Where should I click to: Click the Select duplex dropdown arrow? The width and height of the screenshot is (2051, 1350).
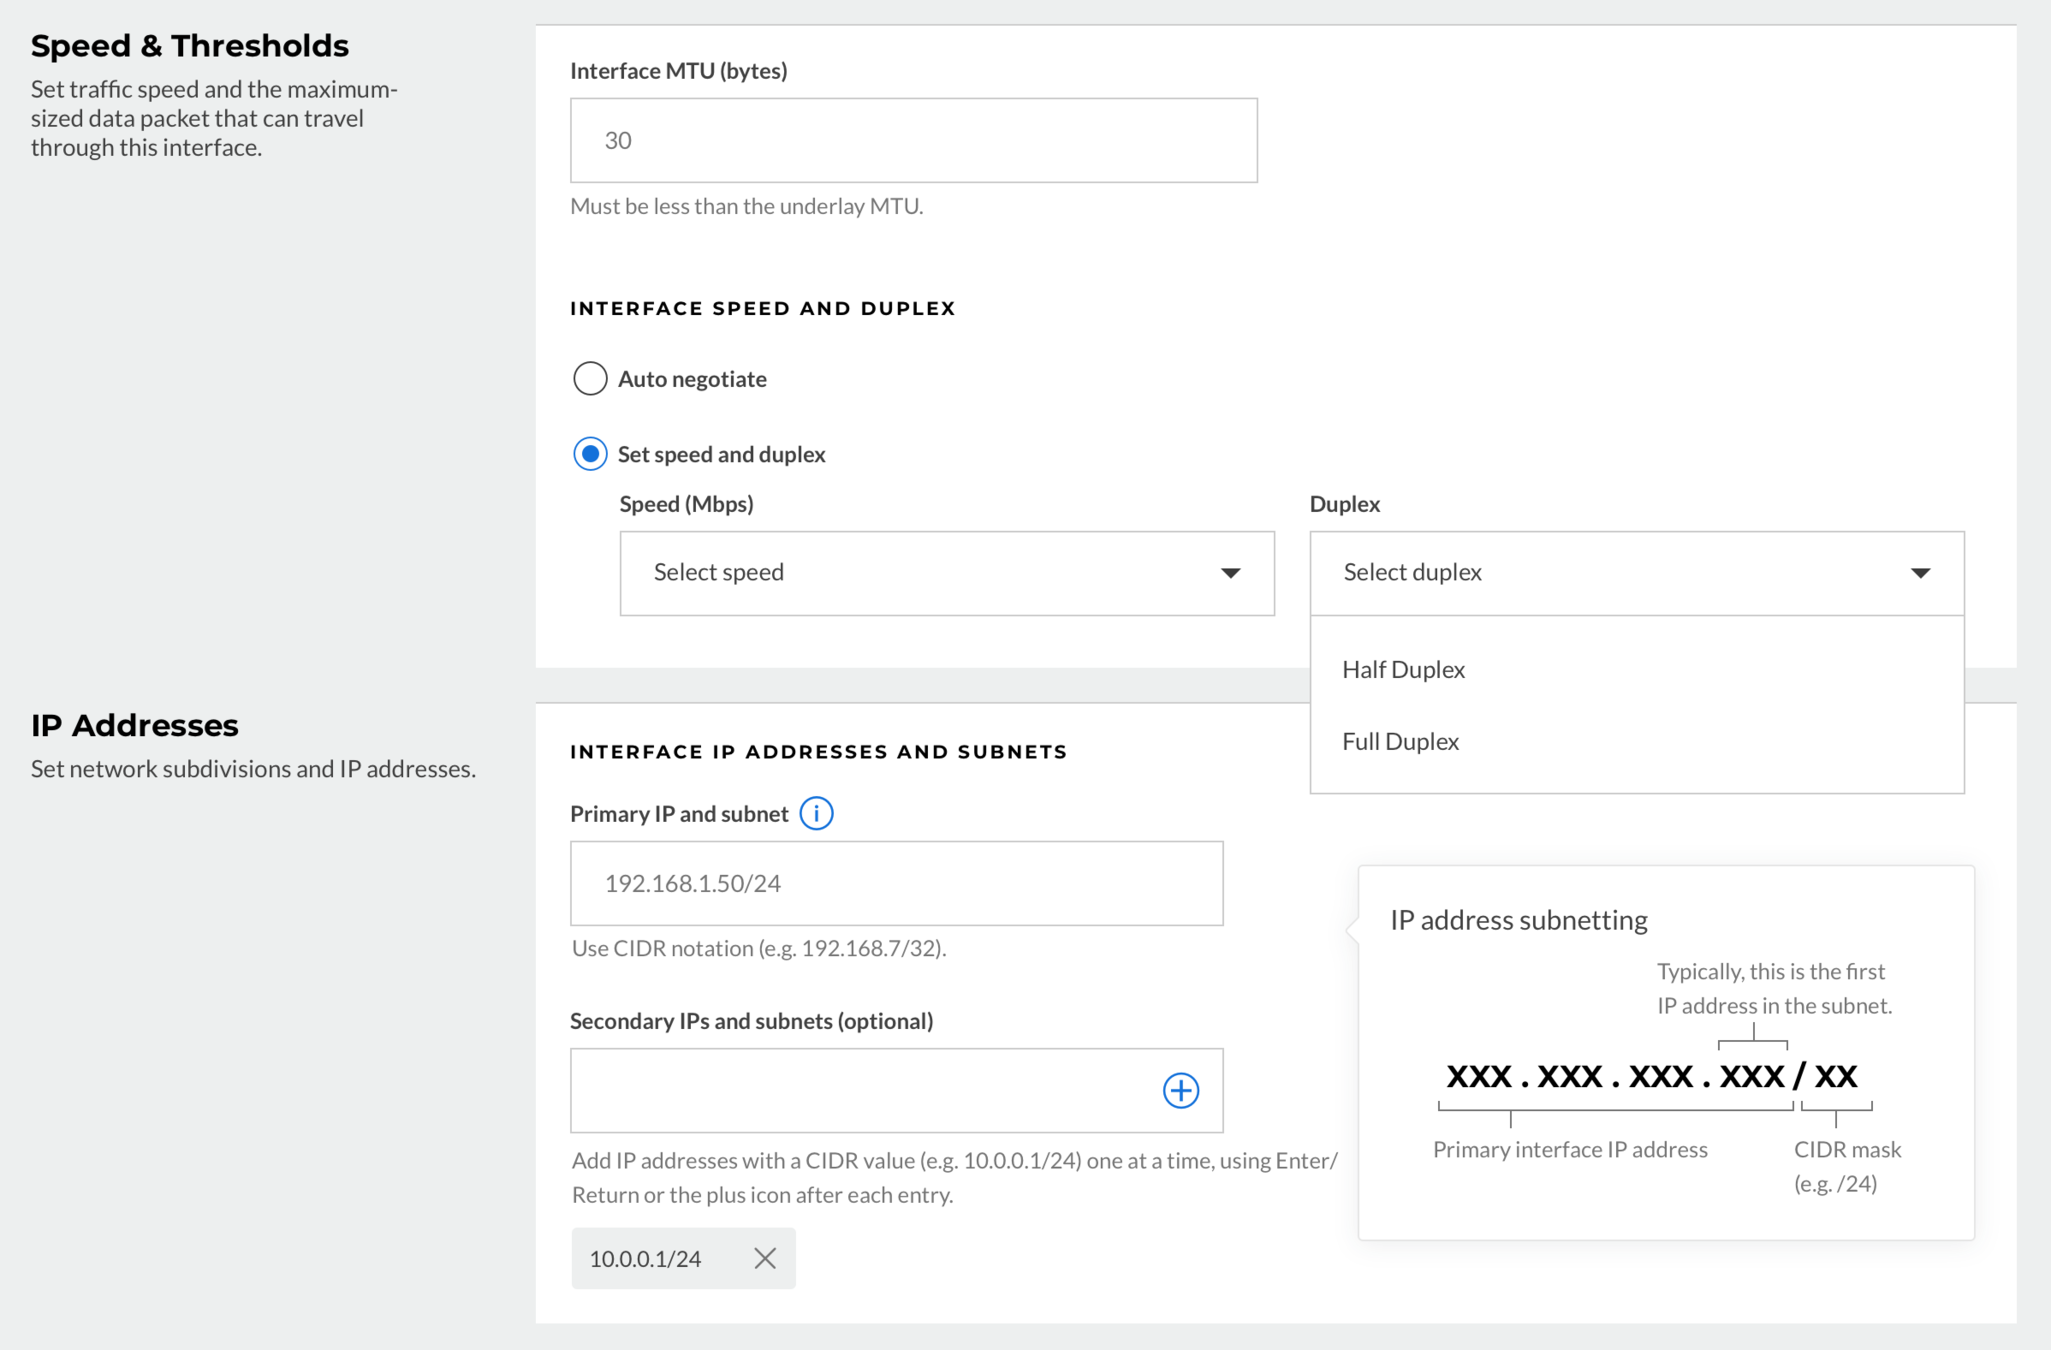tap(1919, 573)
